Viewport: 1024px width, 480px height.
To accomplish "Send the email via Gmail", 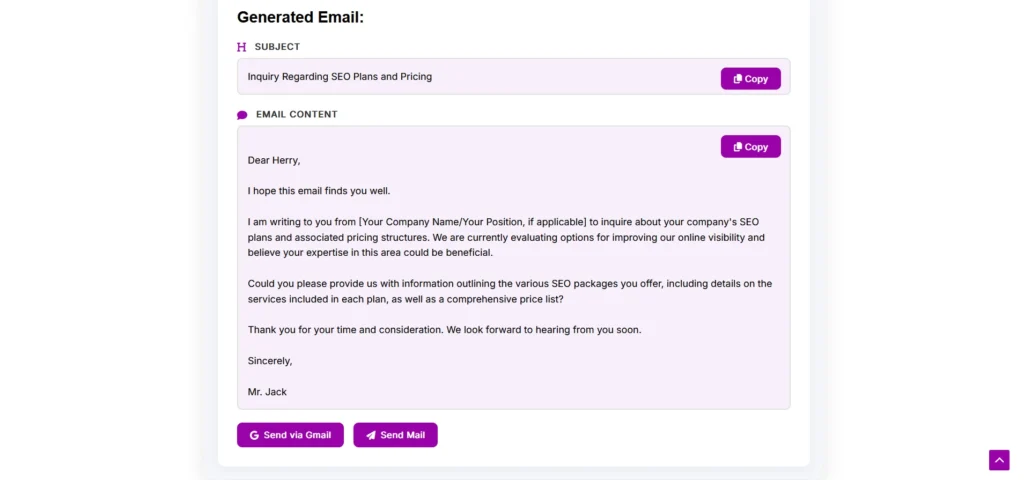I will point(290,435).
